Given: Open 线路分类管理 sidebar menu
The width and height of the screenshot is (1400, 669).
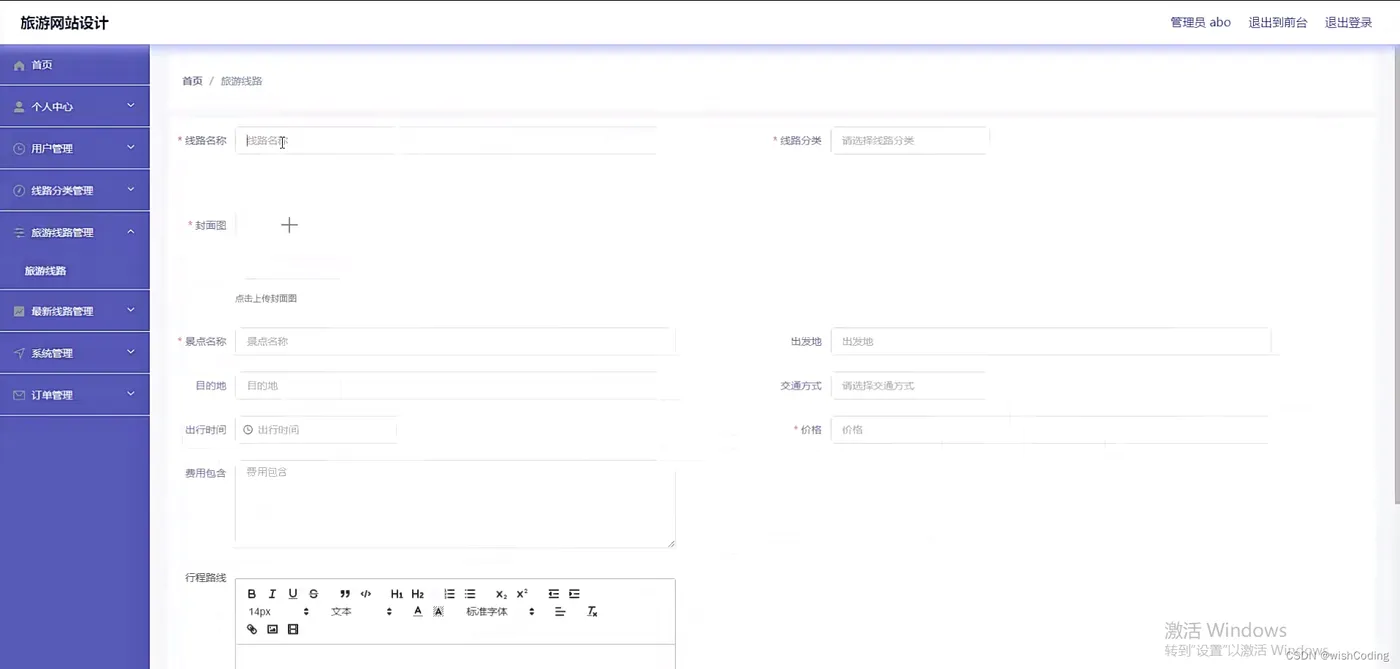Looking at the screenshot, I should click(x=75, y=191).
